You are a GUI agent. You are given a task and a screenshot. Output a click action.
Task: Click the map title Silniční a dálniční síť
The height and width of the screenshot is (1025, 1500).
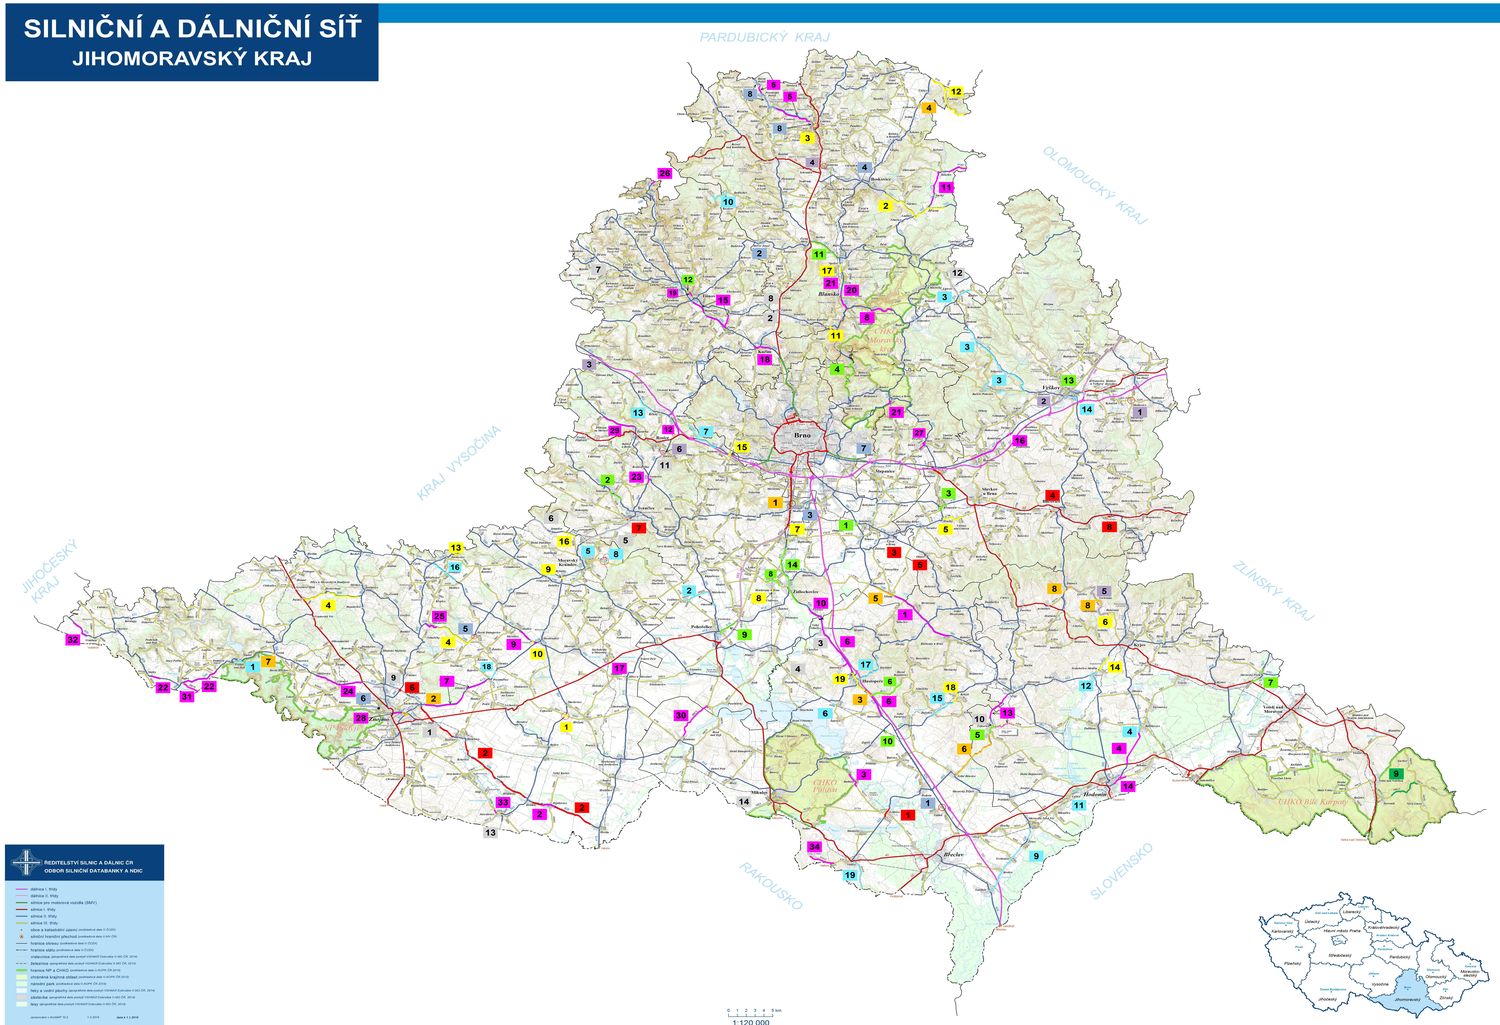[192, 29]
